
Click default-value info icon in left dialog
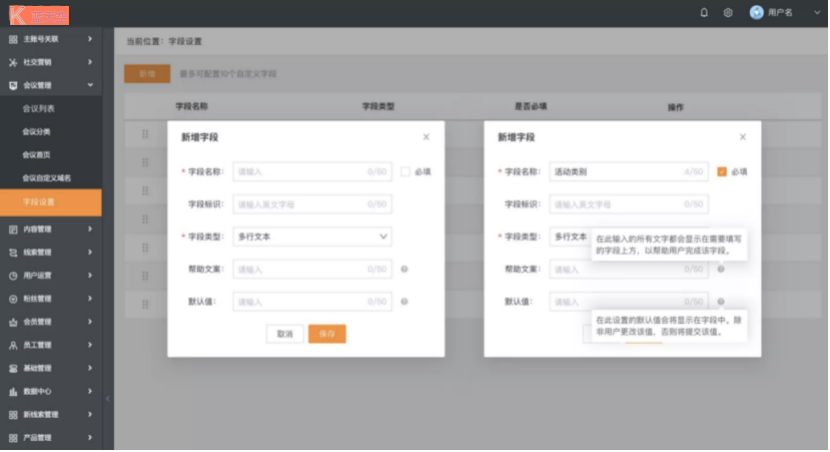pyautogui.click(x=404, y=301)
